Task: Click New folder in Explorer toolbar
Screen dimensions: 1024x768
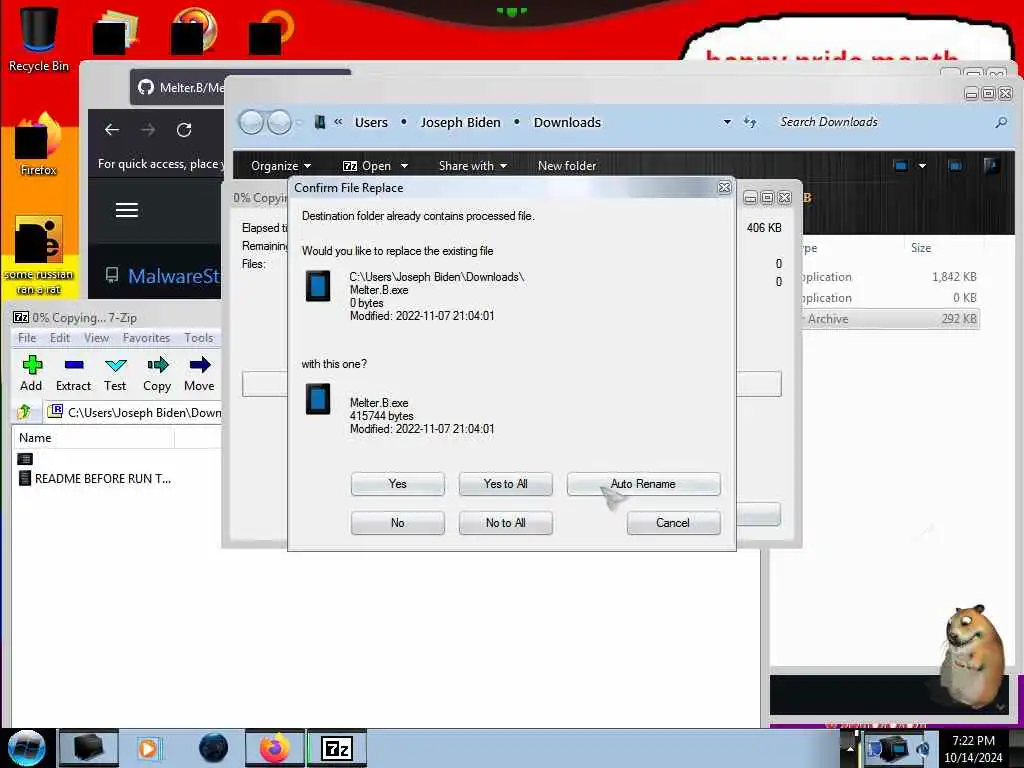Action: pos(567,166)
